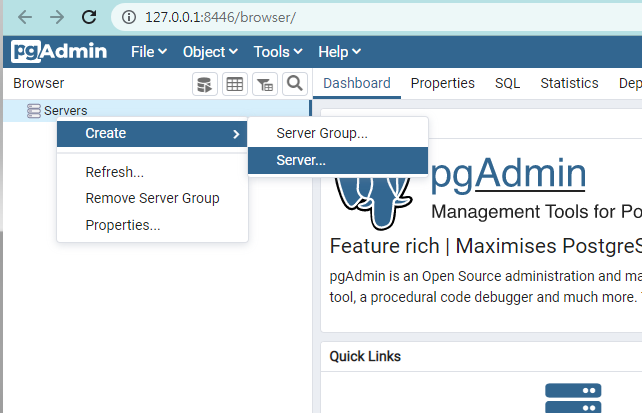Click the View Data table icon
The width and height of the screenshot is (642, 413).
point(235,84)
